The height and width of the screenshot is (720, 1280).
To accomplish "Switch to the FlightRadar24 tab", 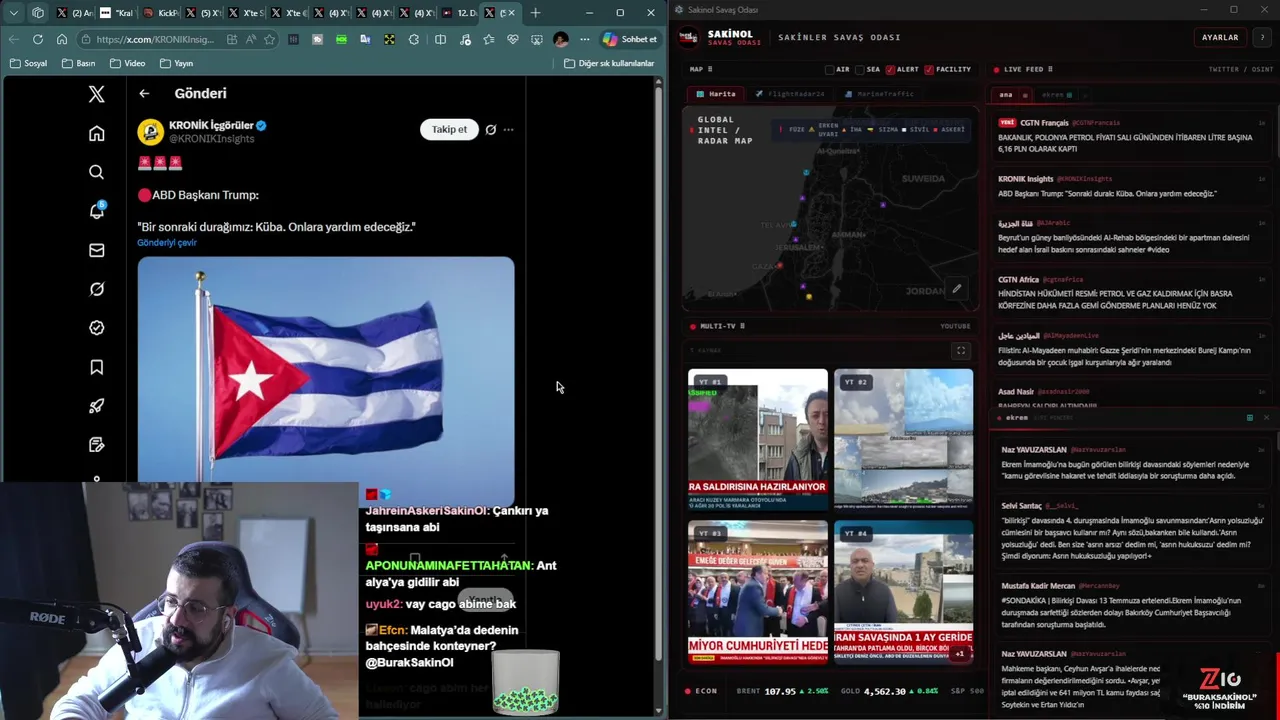I will click(x=790, y=94).
